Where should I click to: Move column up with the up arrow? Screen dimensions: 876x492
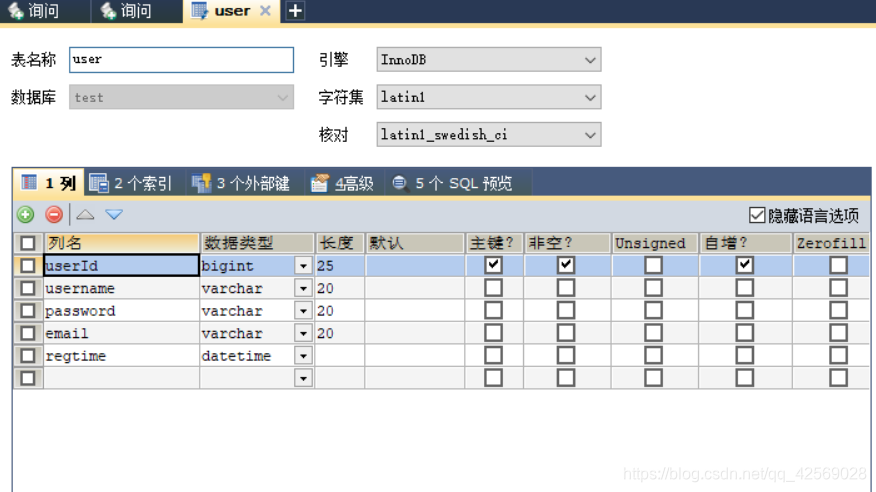[85, 214]
